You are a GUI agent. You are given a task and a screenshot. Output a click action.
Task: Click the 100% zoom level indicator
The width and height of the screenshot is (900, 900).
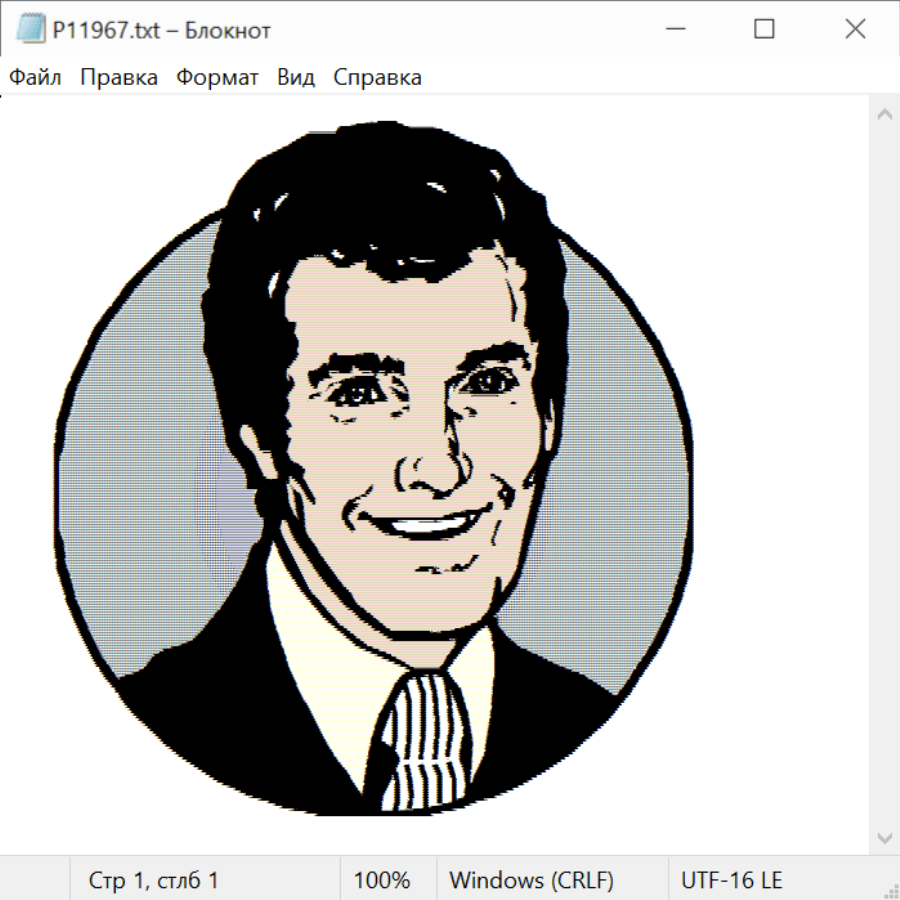click(382, 880)
